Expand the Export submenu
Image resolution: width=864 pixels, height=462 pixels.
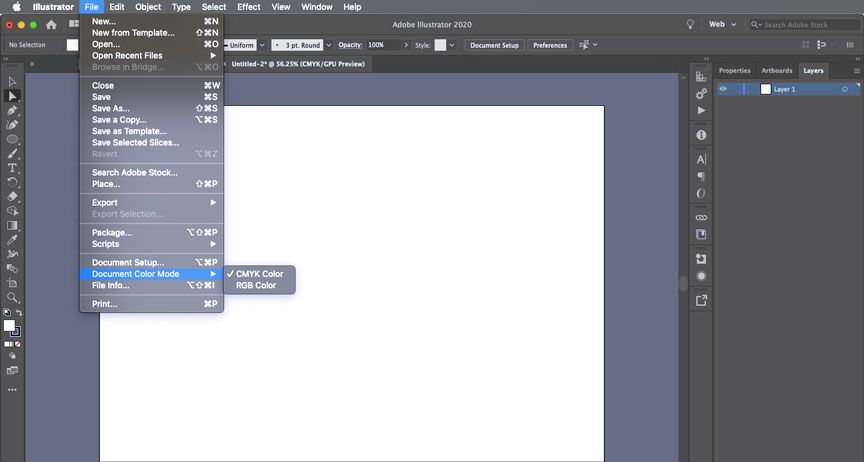152,202
